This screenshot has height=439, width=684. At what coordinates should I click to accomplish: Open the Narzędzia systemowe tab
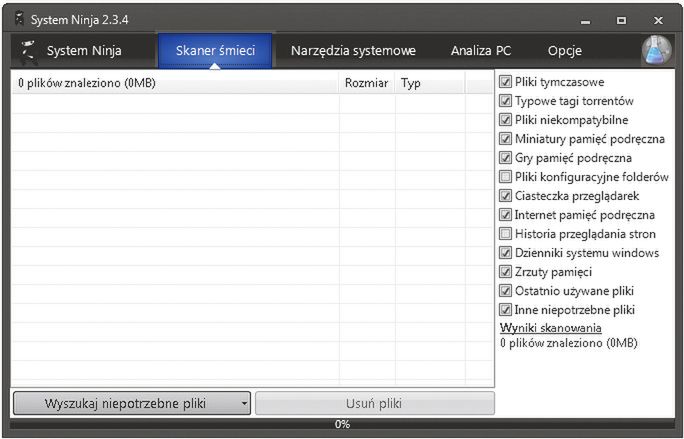353,51
